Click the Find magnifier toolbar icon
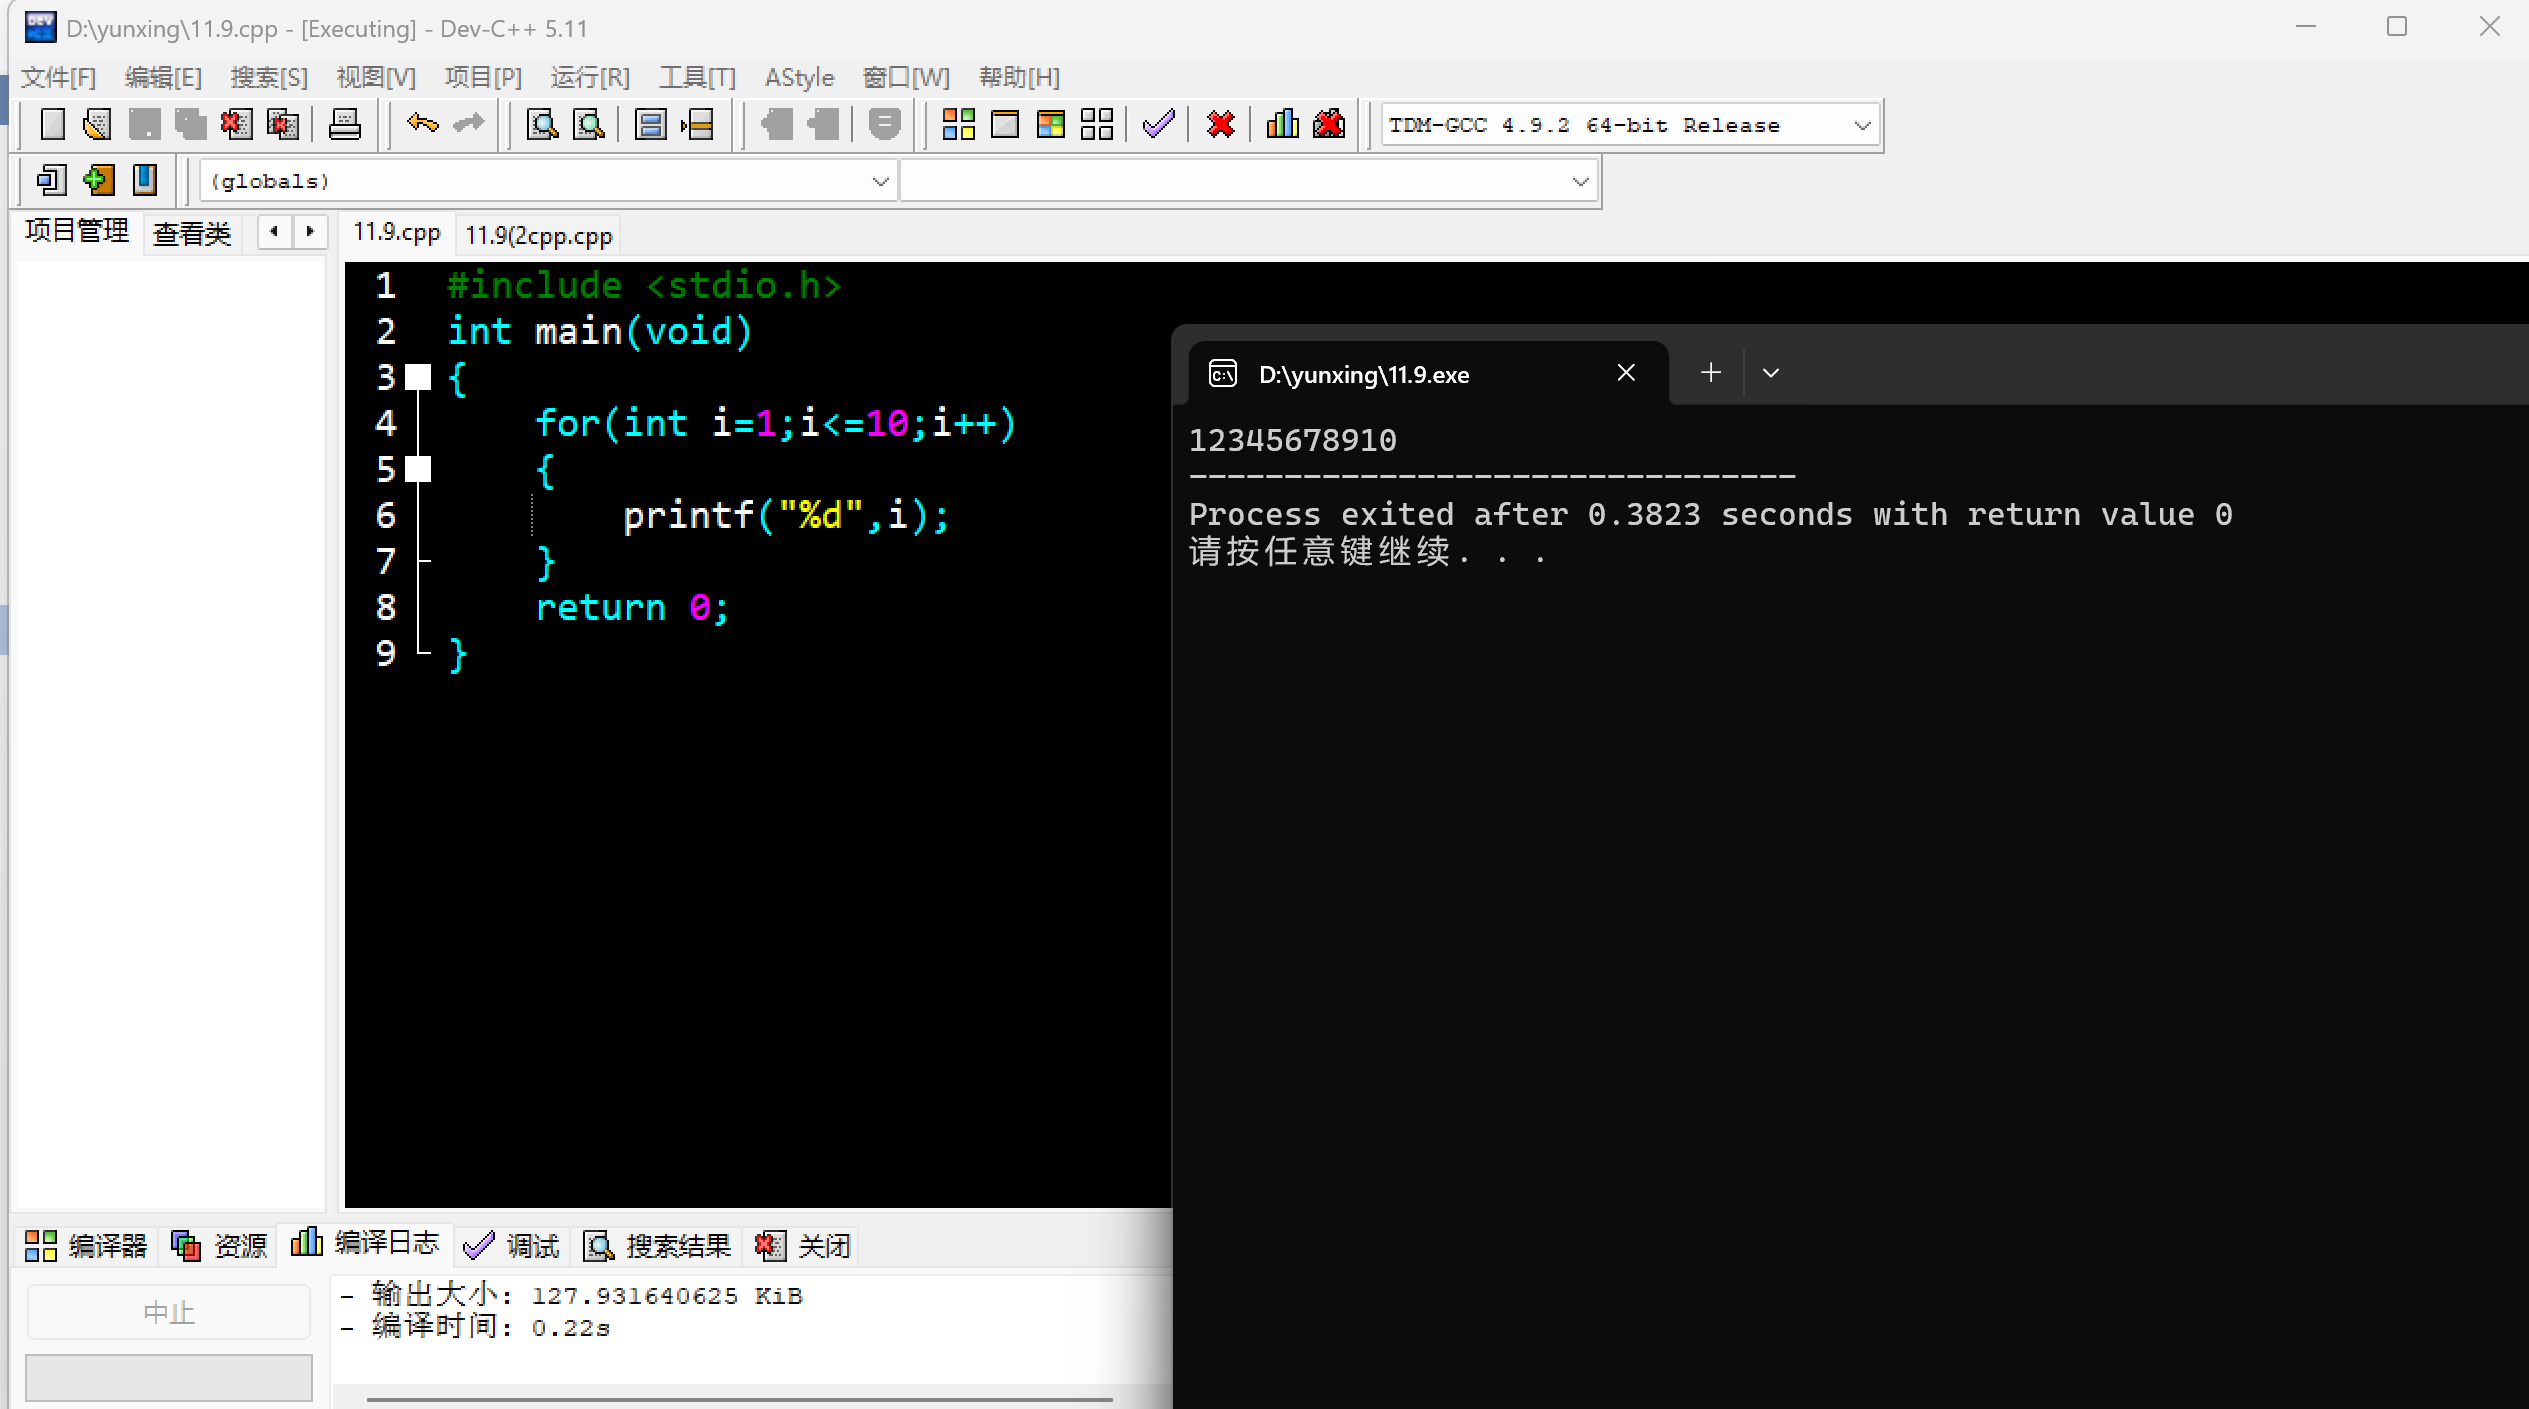 [x=542, y=124]
